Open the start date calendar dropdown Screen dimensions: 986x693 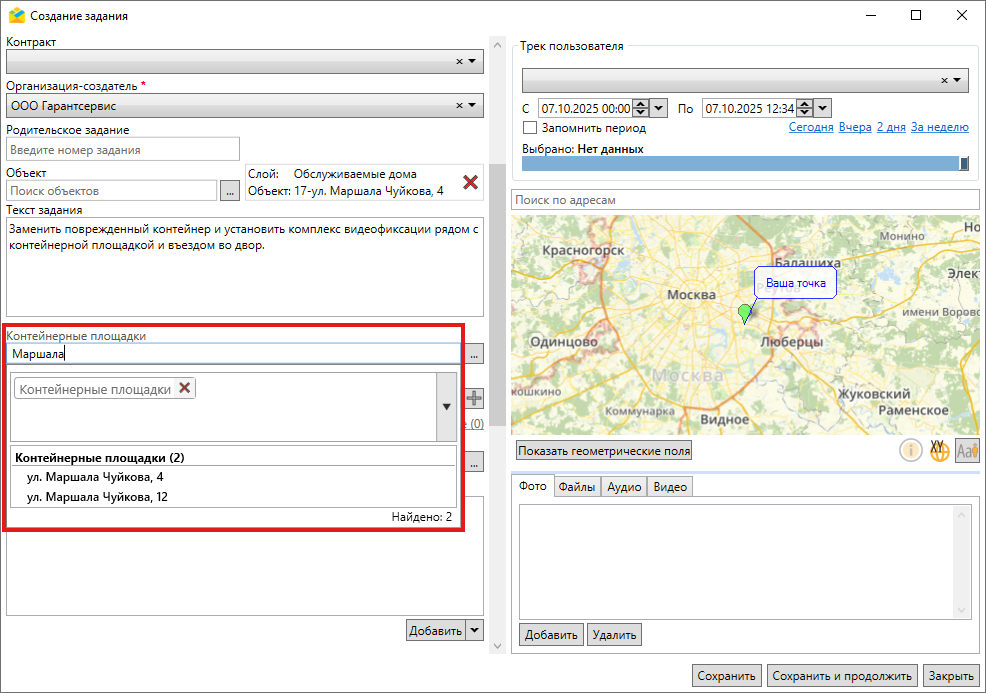click(658, 108)
